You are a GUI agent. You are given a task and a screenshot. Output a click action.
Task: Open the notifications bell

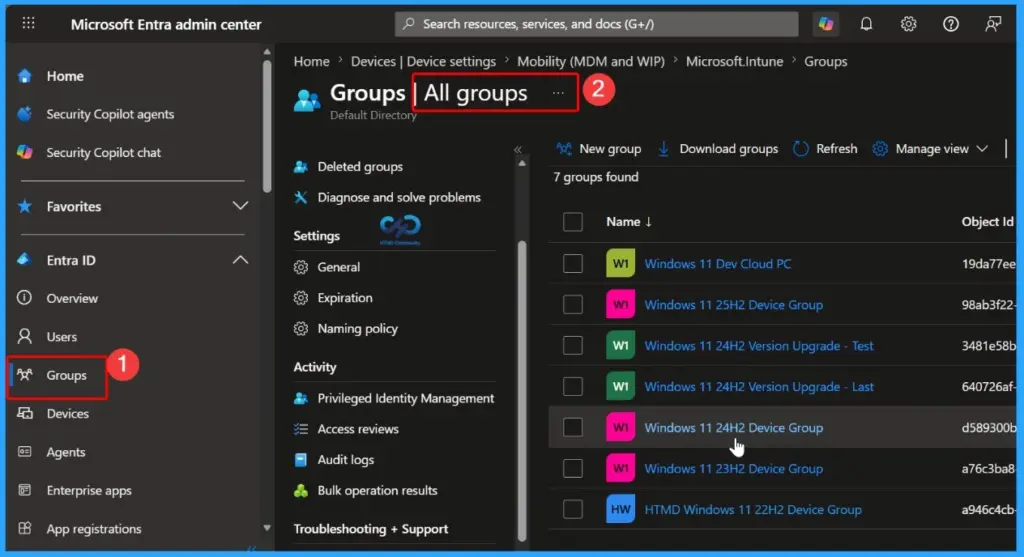(x=866, y=24)
